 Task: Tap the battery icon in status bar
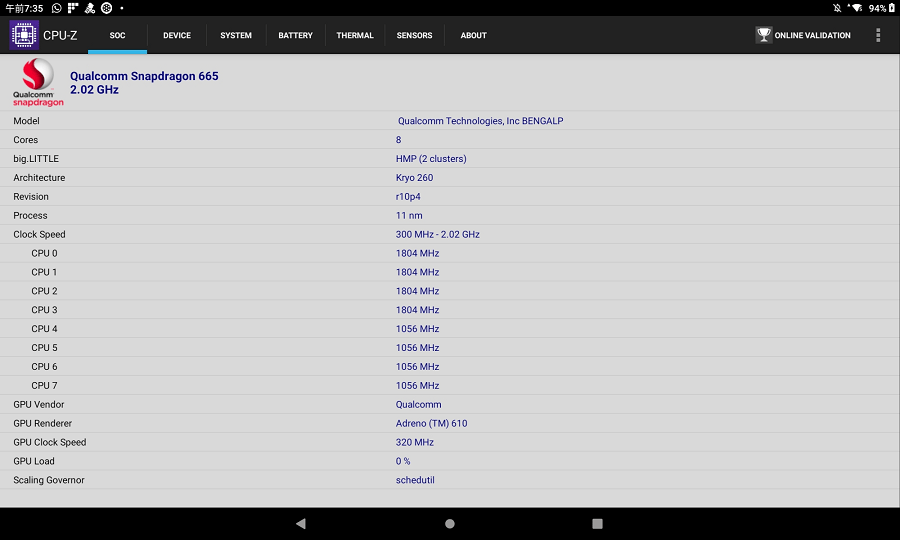pos(891,8)
